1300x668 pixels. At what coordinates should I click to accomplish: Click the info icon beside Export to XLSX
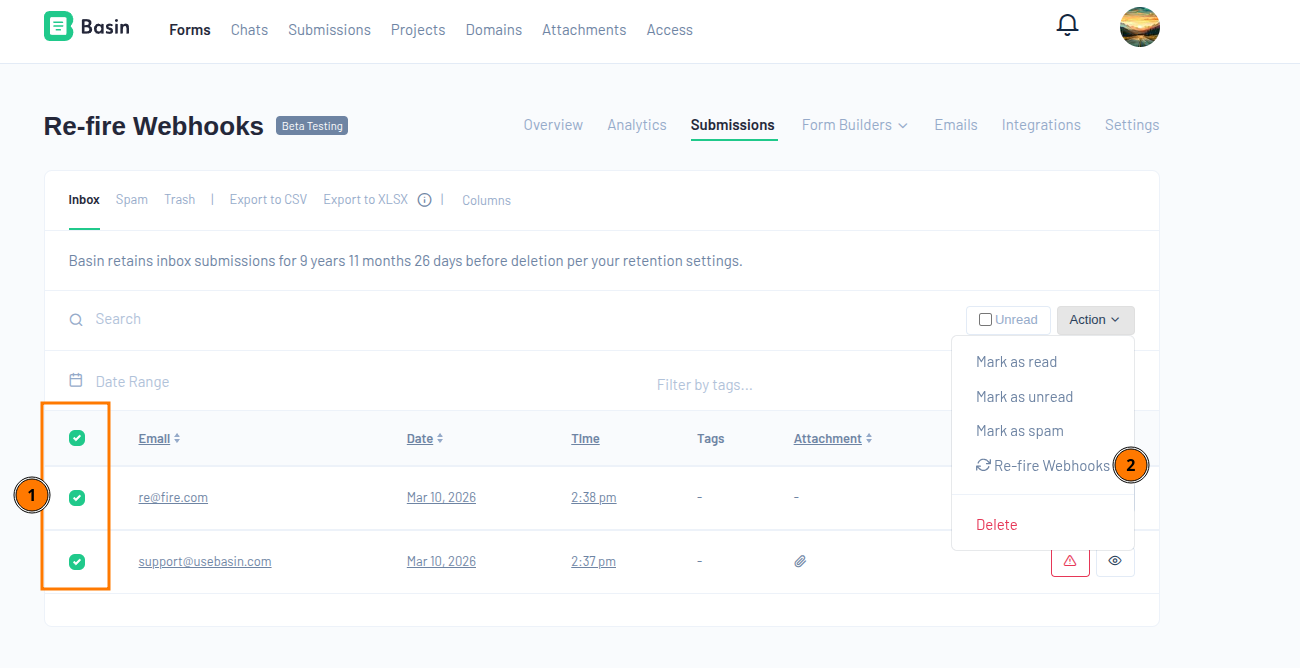(424, 200)
